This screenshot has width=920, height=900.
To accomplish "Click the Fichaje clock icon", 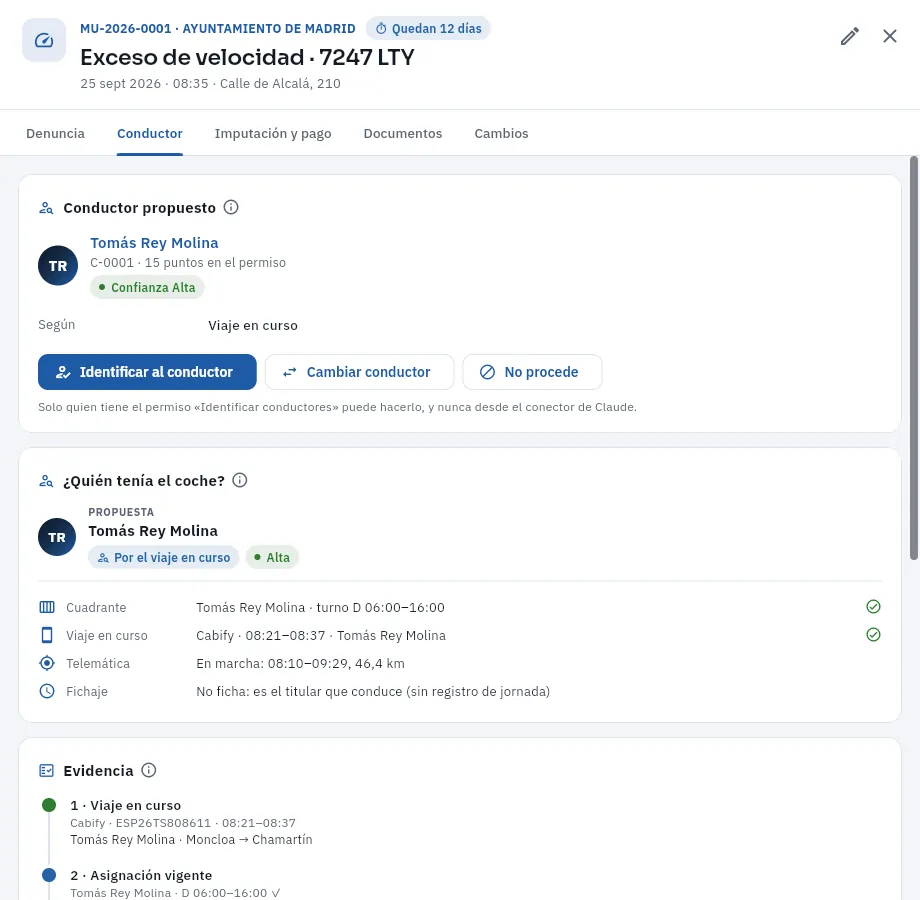I will click(x=47, y=691).
